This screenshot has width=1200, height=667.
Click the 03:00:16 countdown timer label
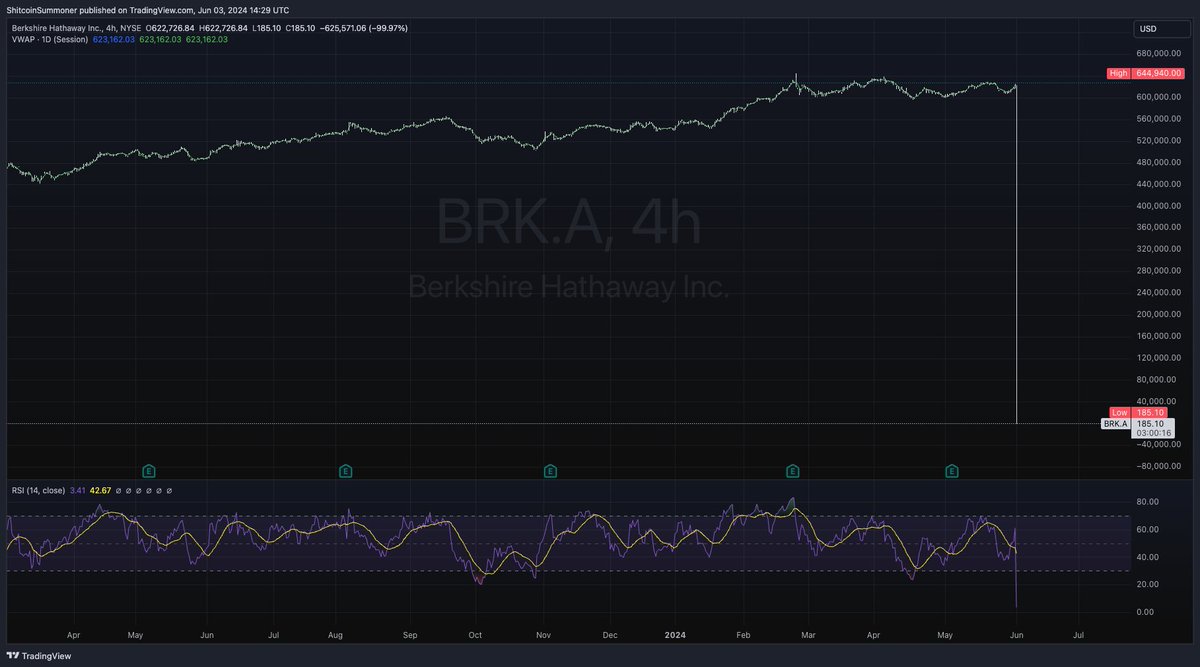point(1153,433)
